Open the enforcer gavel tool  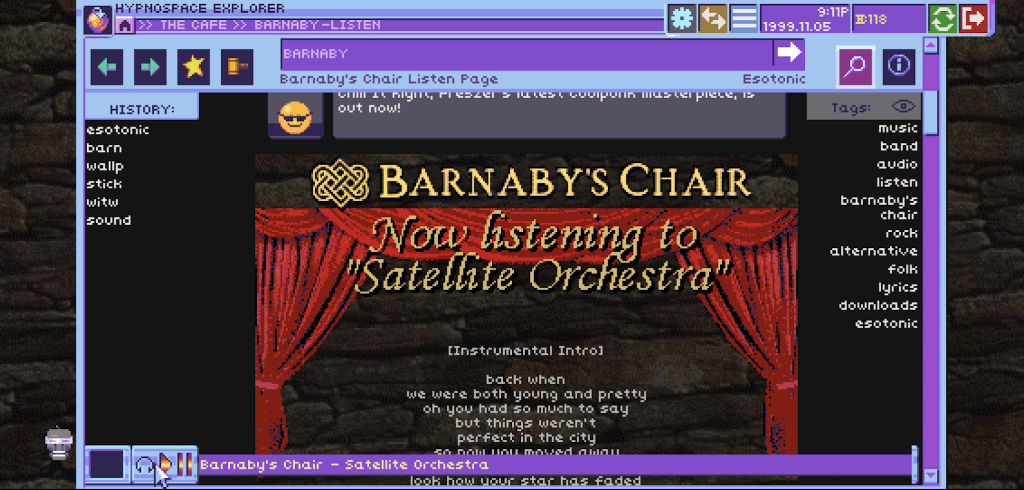coord(236,67)
